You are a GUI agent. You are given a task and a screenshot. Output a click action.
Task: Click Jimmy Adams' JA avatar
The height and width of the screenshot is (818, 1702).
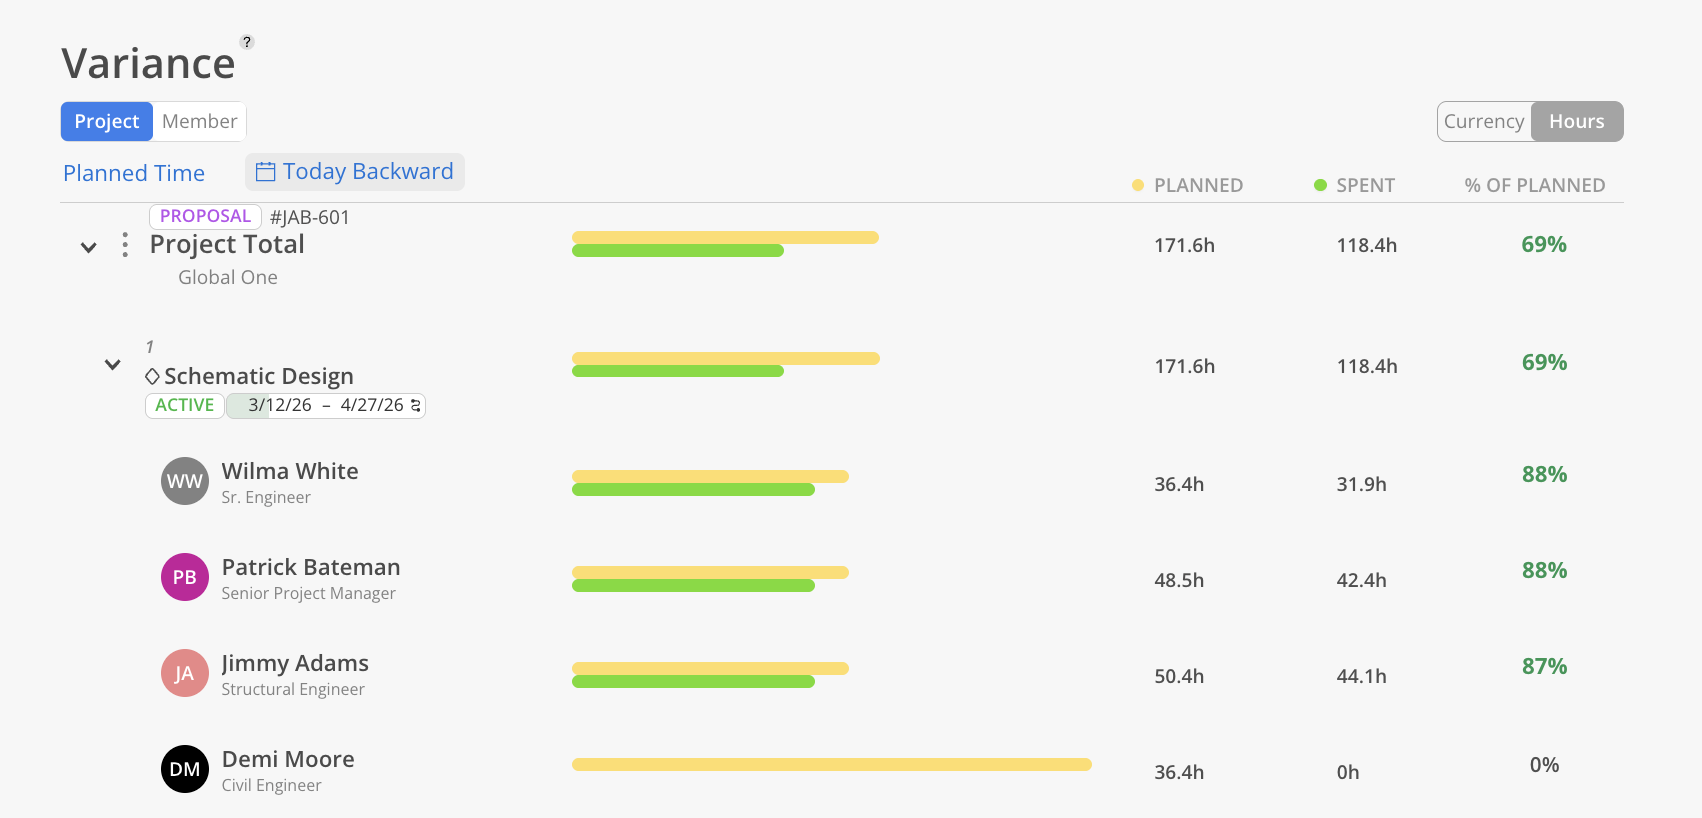[x=185, y=673]
